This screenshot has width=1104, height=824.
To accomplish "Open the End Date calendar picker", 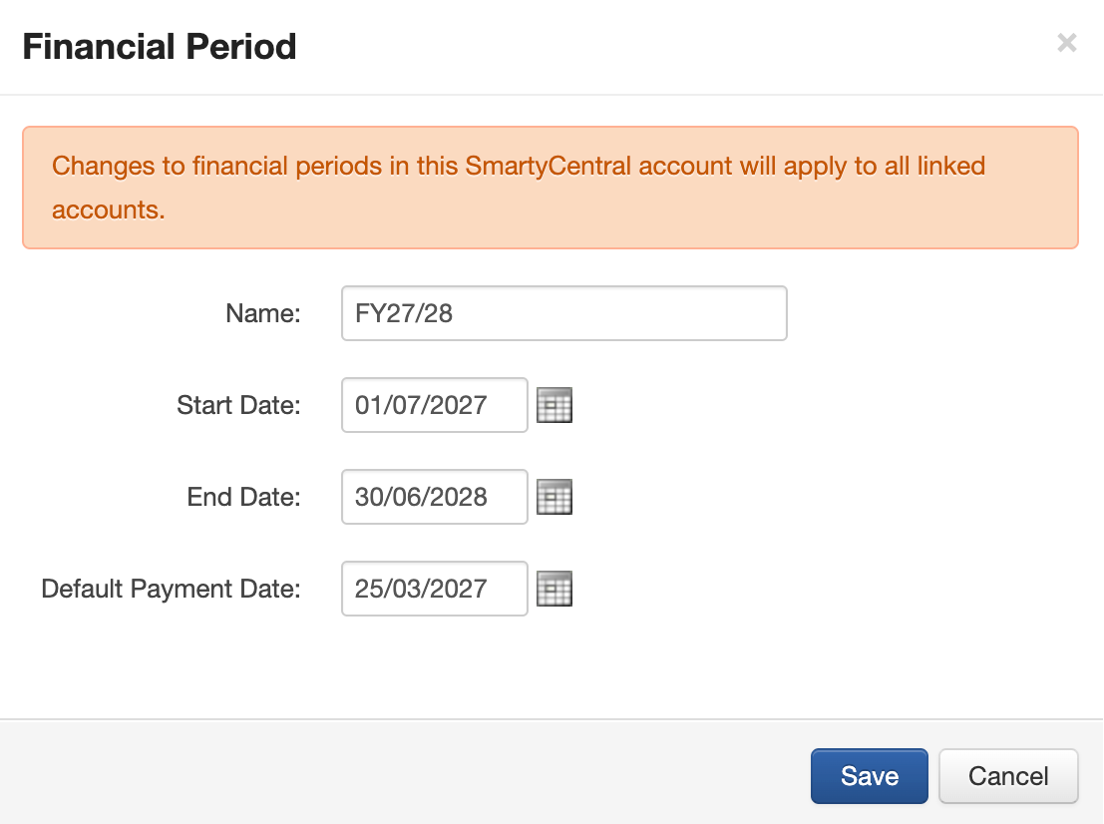I will (554, 497).
